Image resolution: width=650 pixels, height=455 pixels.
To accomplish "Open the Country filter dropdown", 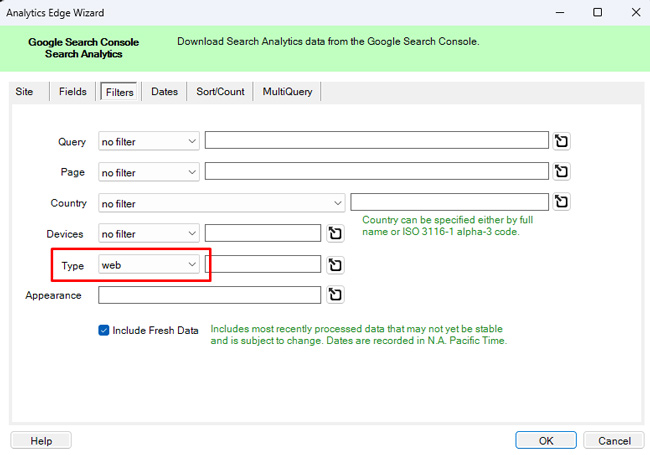I will click(221, 204).
